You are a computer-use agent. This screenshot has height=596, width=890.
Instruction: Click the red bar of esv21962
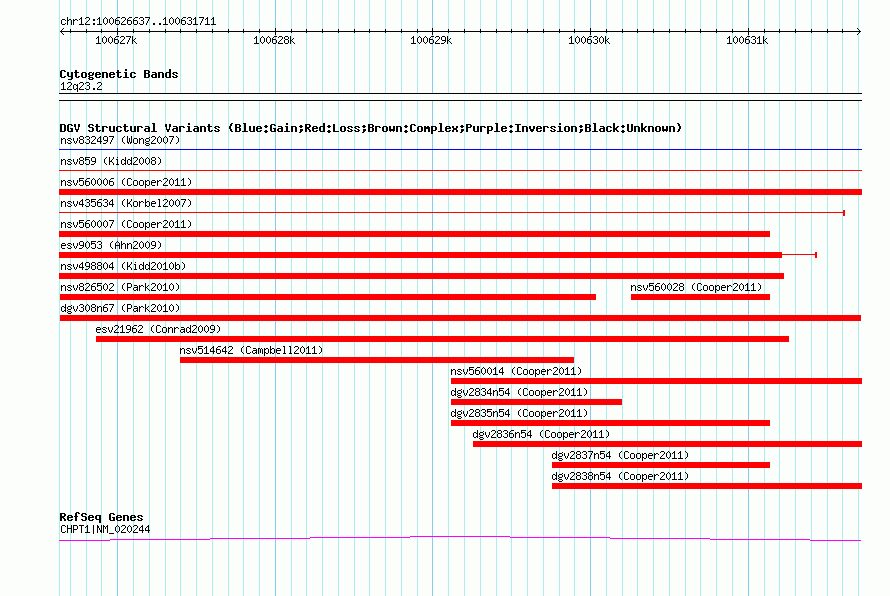[442, 339]
